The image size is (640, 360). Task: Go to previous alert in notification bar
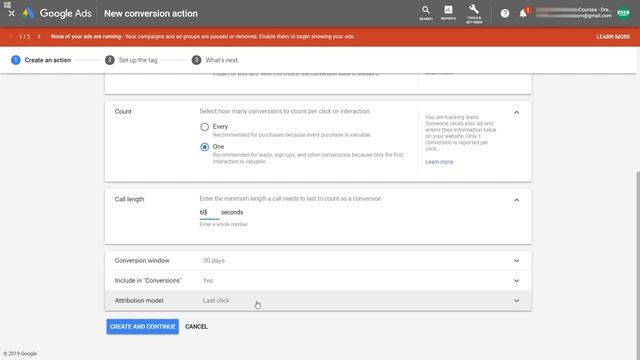(x=10, y=37)
